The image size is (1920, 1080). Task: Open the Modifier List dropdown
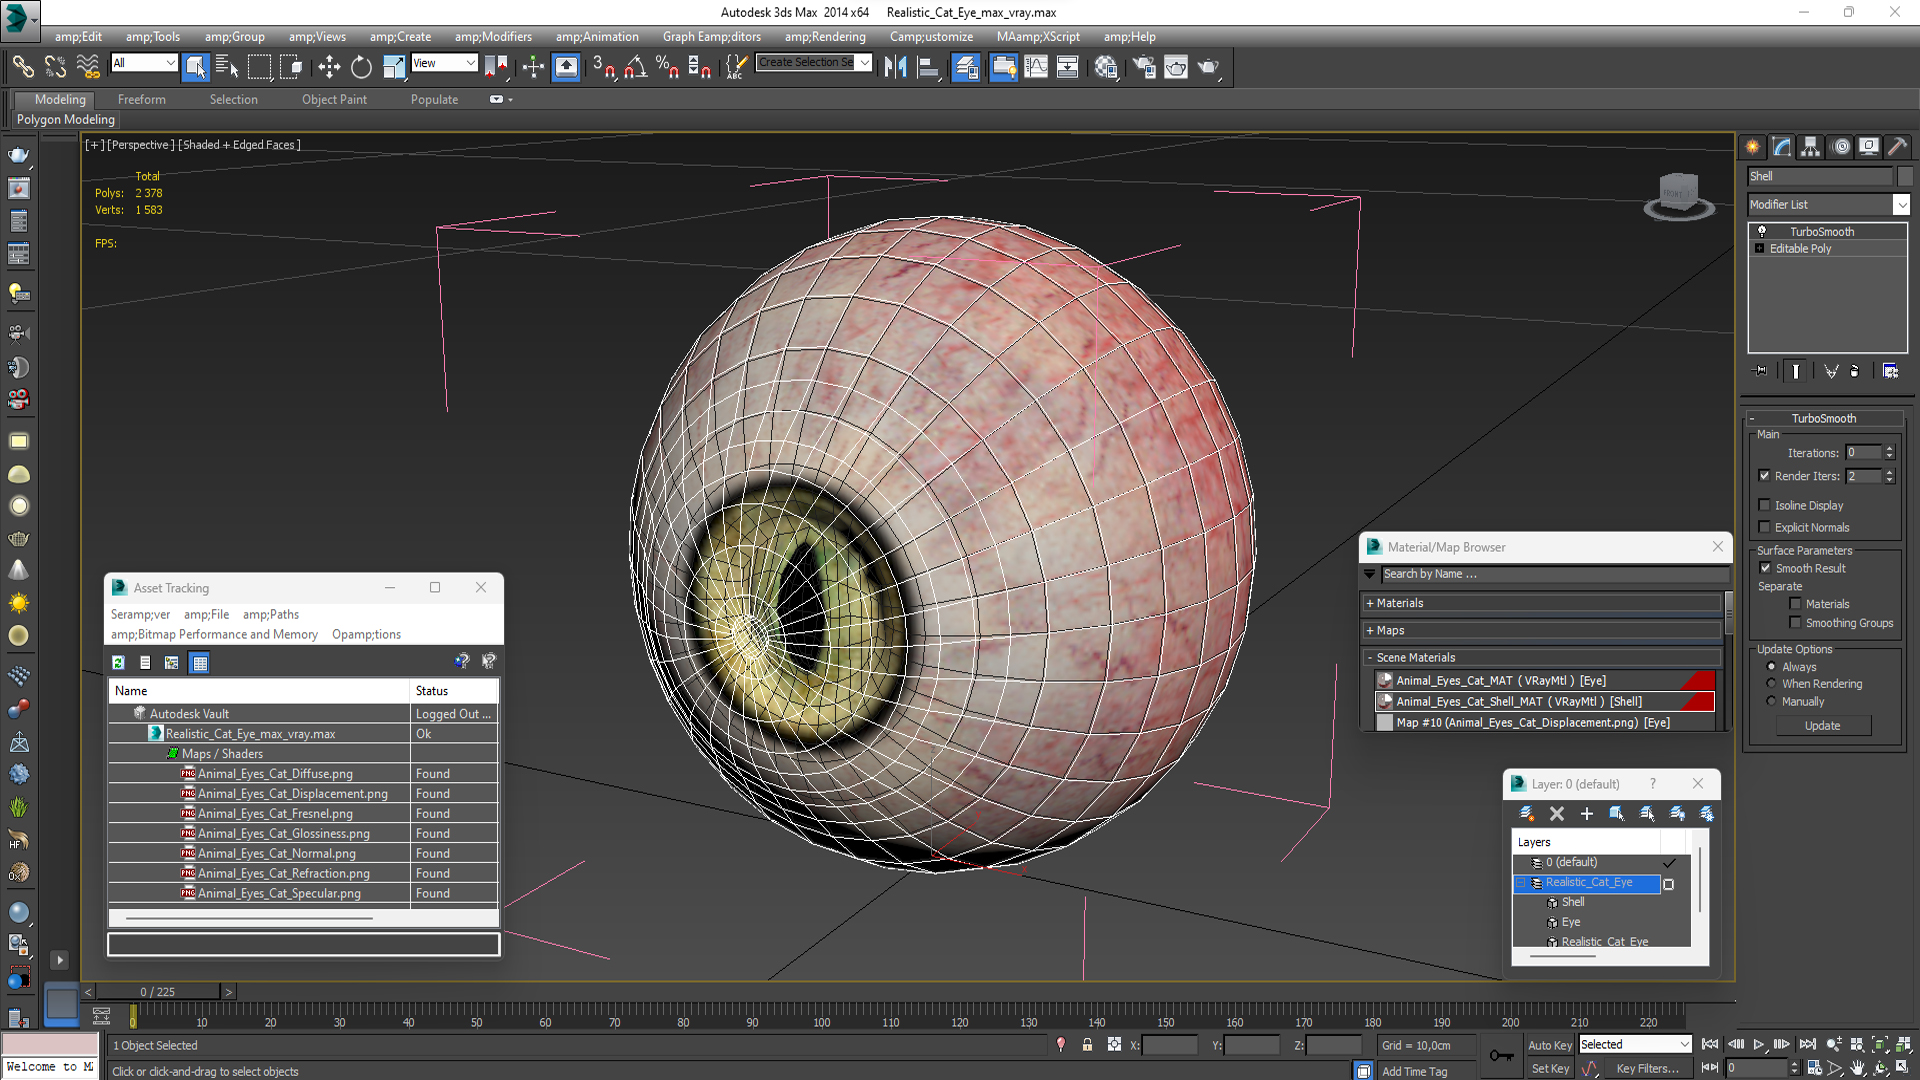[x=1829, y=204]
